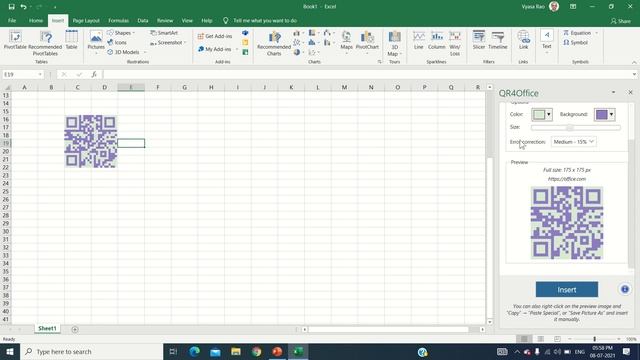
Task: Open the File menu tab
Action: tap(12, 20)
